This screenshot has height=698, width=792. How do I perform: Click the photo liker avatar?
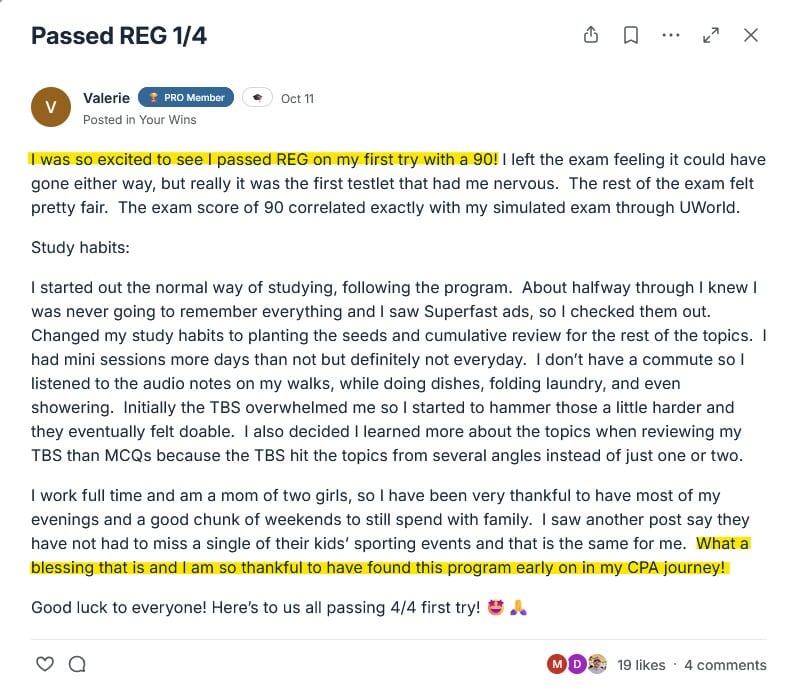pos(597,664)
